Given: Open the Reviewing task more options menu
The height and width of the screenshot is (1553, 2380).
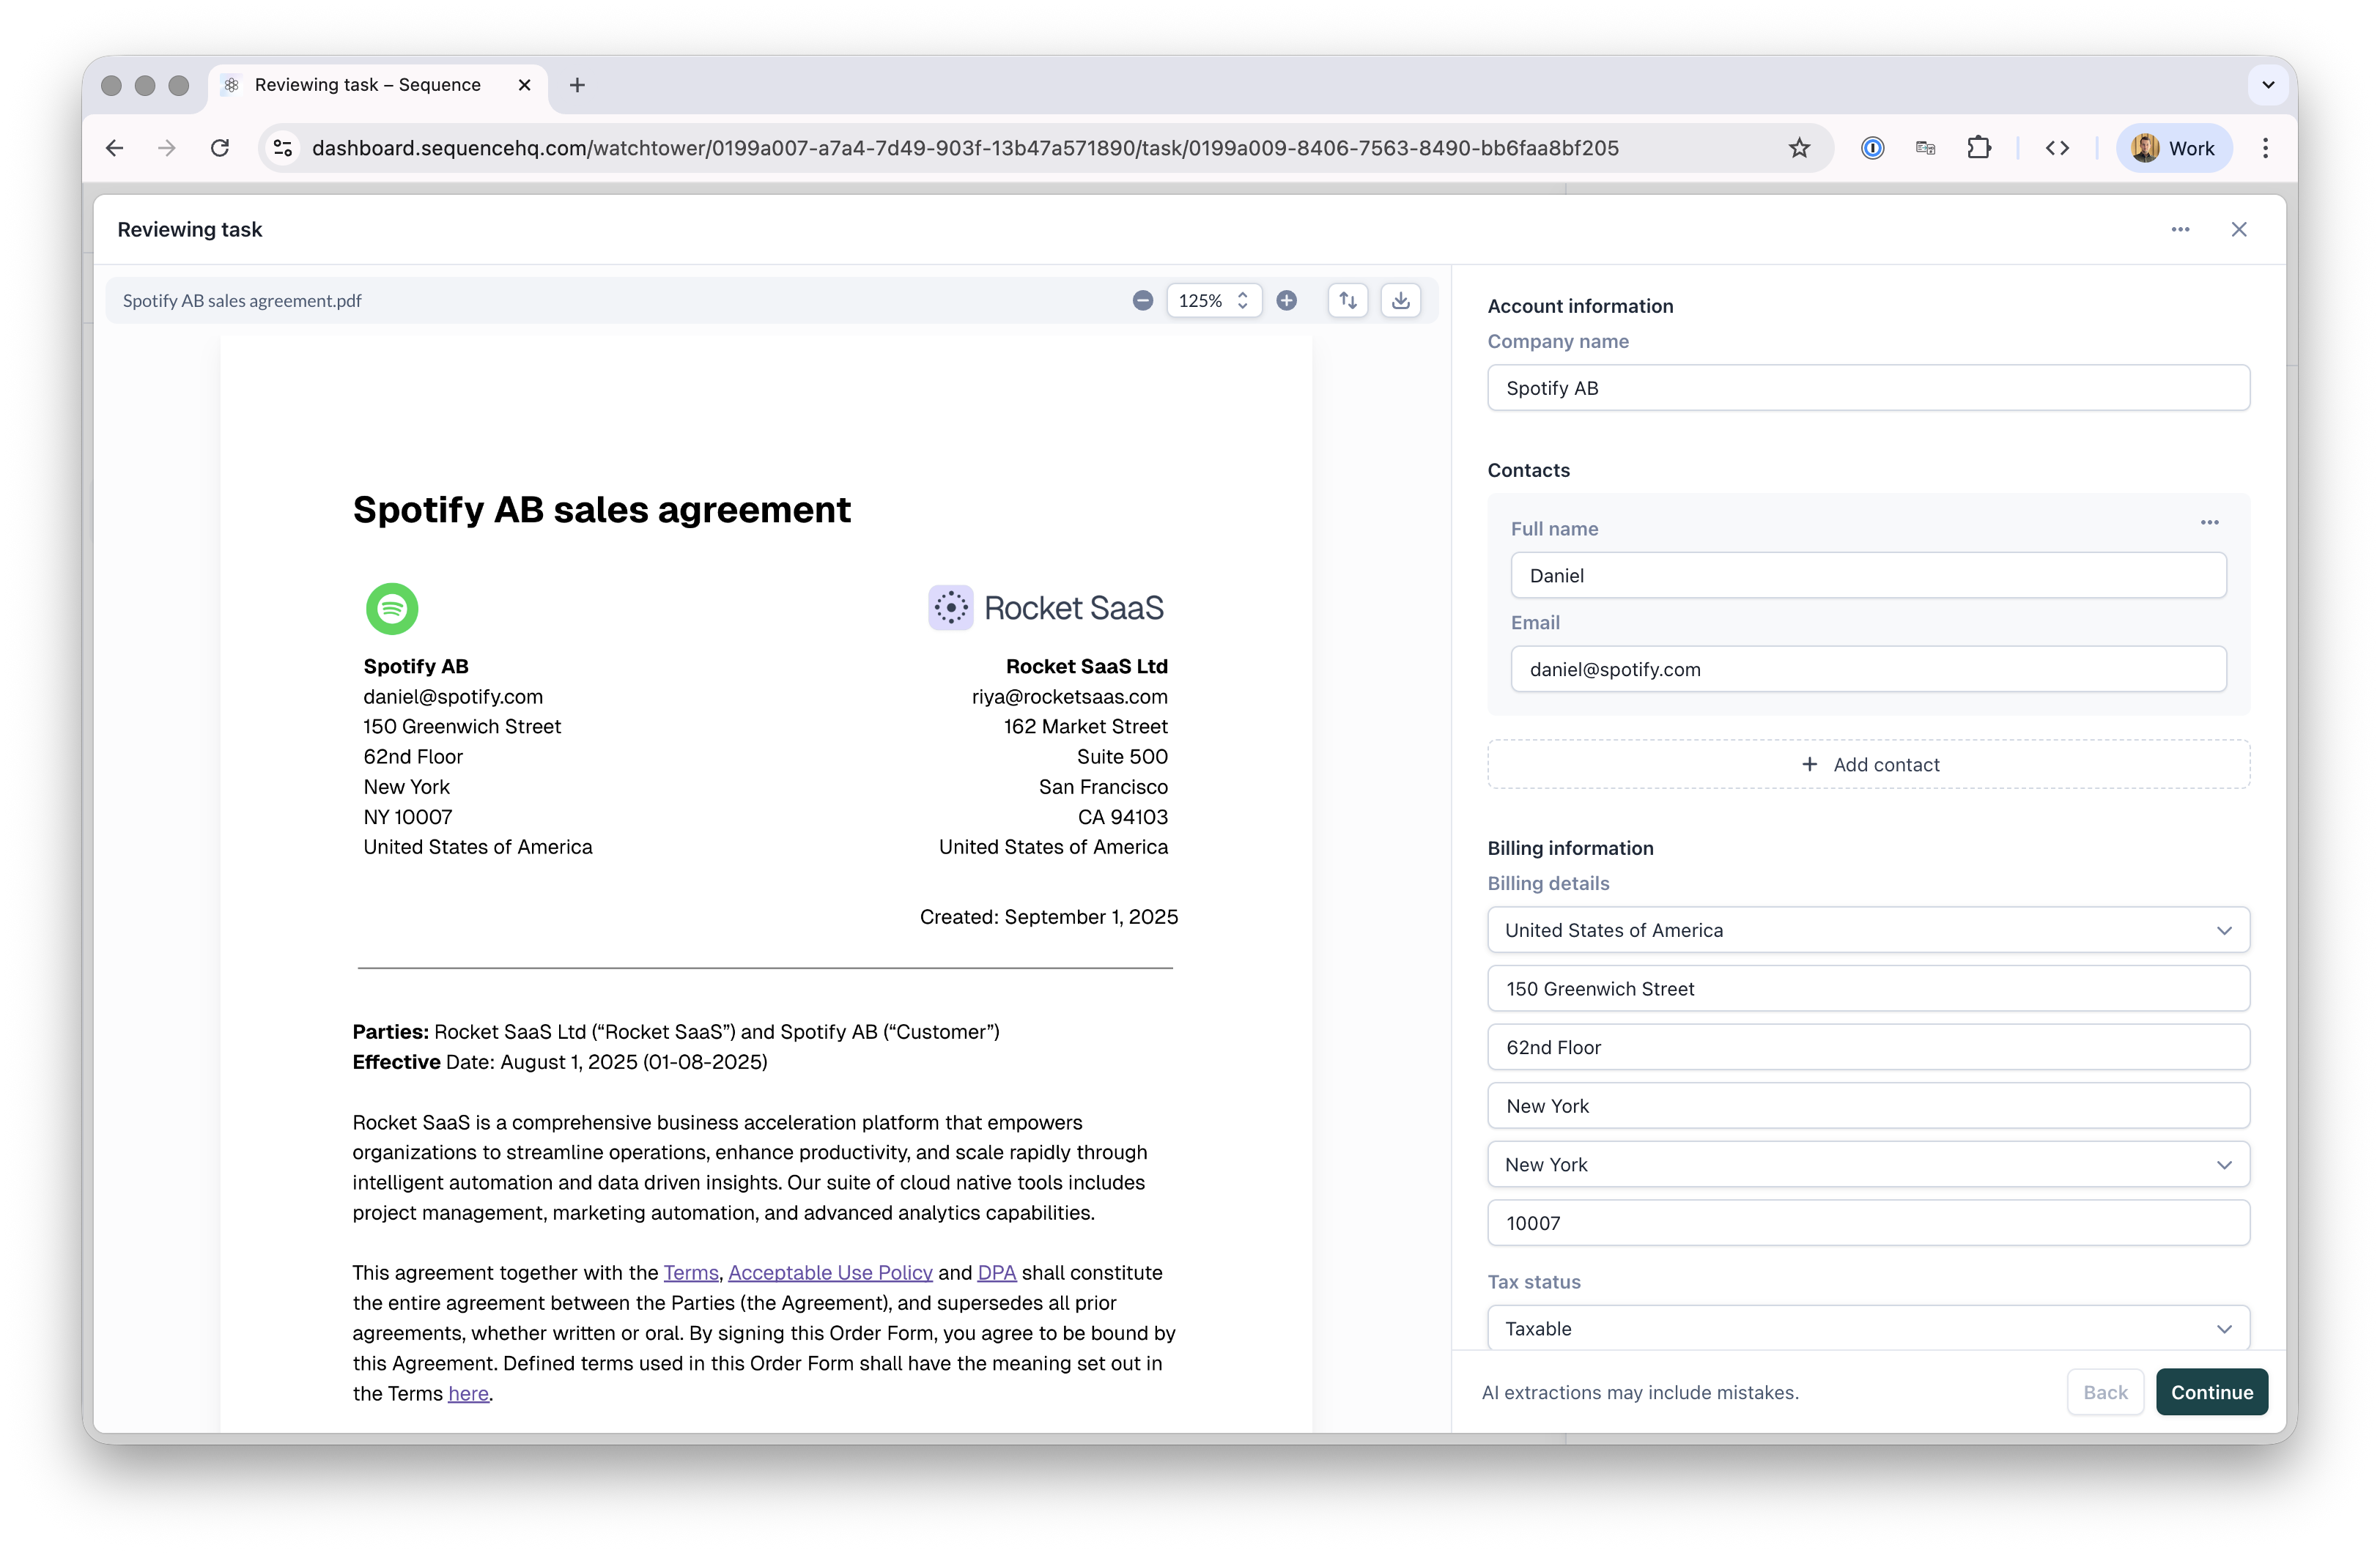Looking at the screenshot, I should point(2180,230).
